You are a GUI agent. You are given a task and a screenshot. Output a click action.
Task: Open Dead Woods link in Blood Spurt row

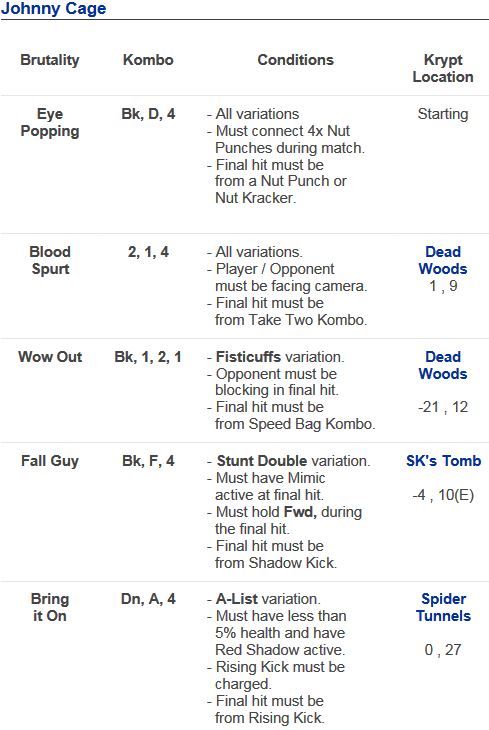443,260
